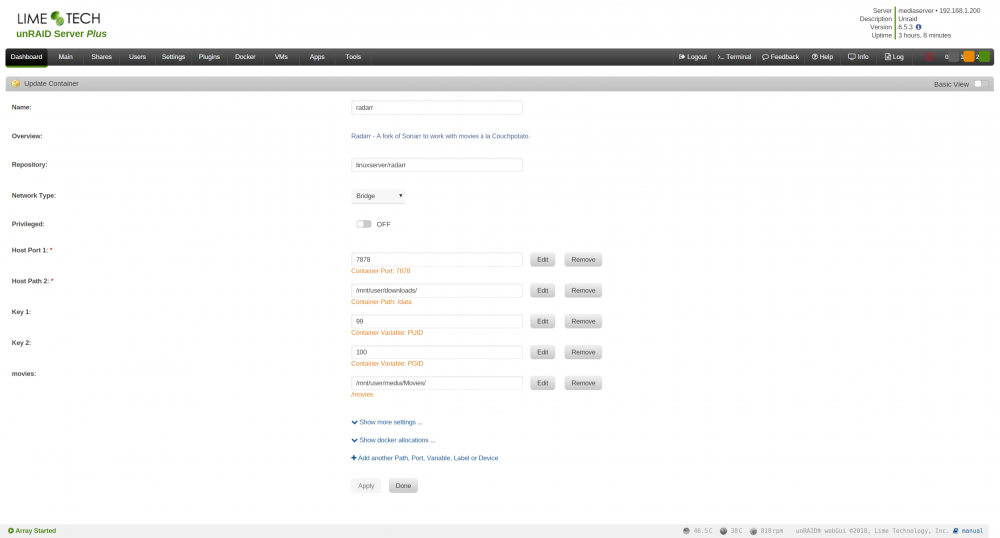
Task: Add another Path, Port, Variable, Label or Device
Action: pos(425,458)
